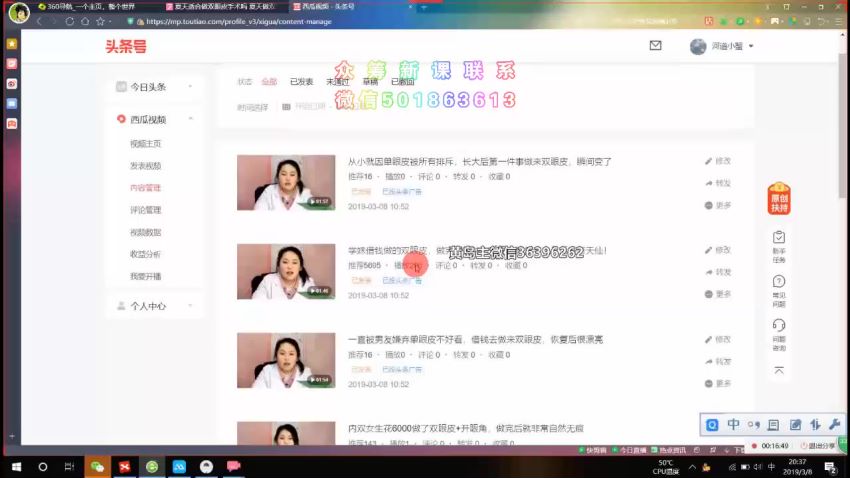Expand the 今日头条 sidebar section
Image resolution: width=850 pixels, height=478 pixels.
coord(154,87)
